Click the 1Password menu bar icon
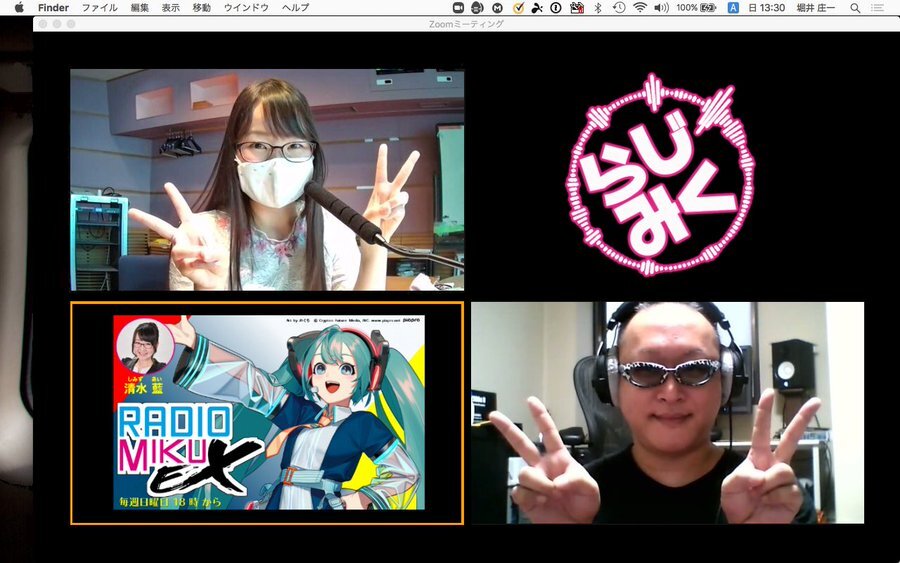The width and height of the screenshot is (900, 563). (556, 7)
